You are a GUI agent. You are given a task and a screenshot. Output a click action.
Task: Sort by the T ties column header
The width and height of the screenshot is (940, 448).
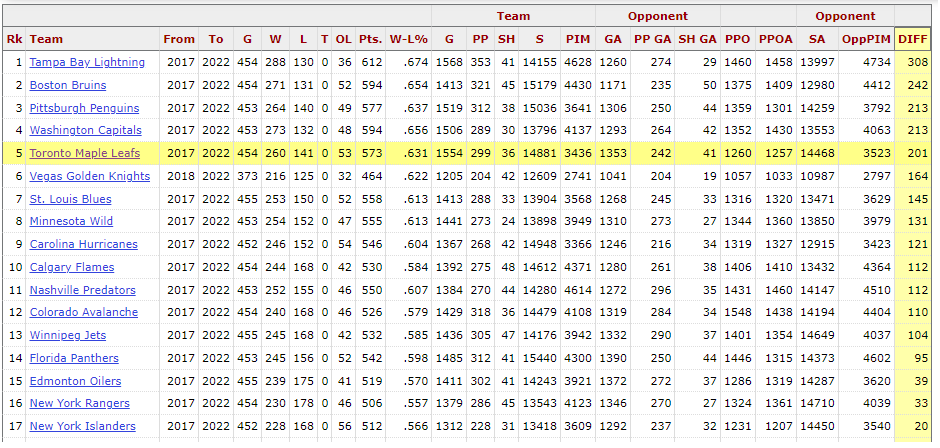point(324,39)
